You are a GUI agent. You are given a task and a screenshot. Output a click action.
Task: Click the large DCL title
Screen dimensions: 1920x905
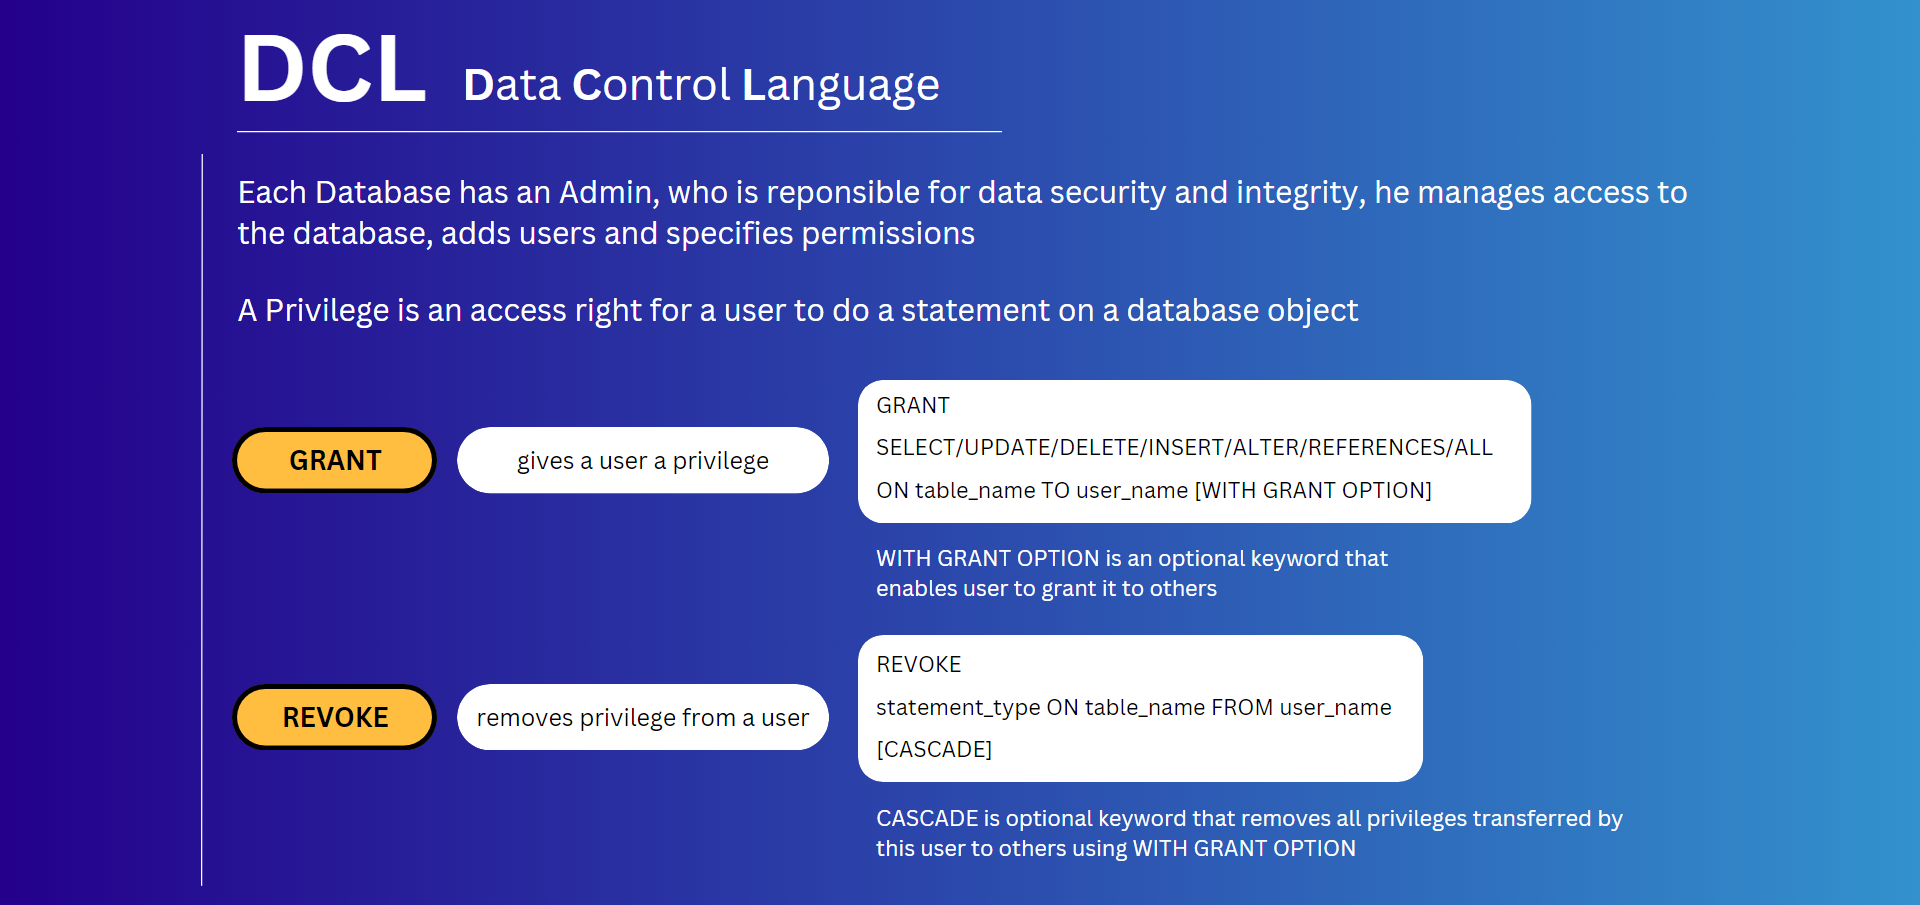tap(333, 70)
